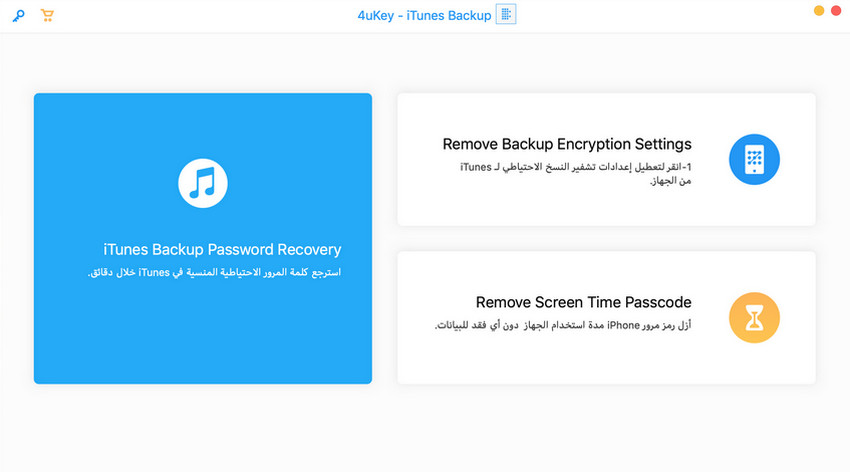Image resolution: width=850 pixels, height=472 pixels.
Task: Select Remove Backup Encryption Settings heading
Action: [x=567, y=144]
